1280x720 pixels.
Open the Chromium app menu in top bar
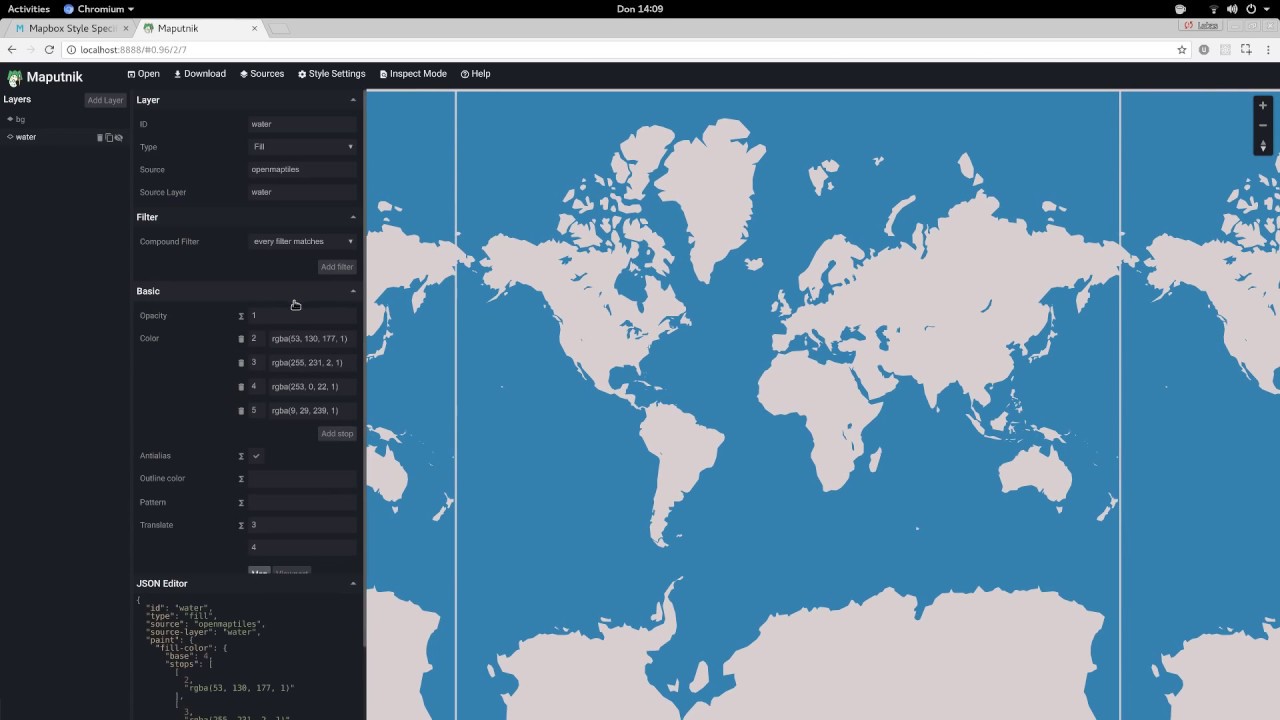click(99, 9)
